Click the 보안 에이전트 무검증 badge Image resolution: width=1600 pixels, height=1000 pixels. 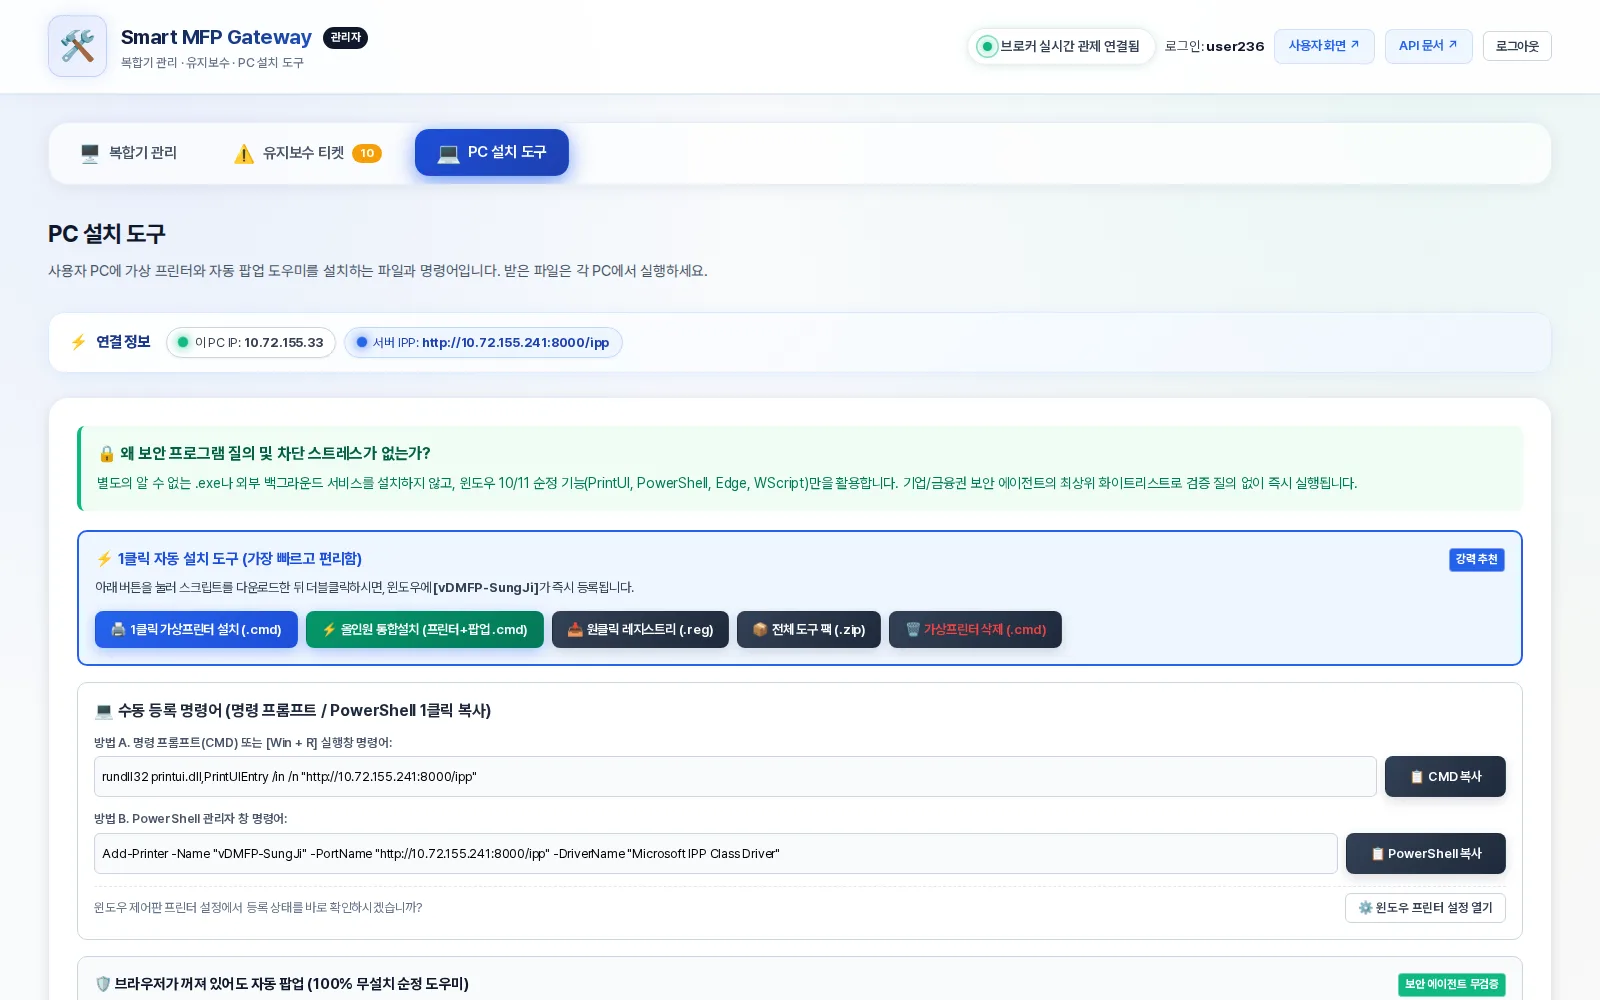(1452, 985)
